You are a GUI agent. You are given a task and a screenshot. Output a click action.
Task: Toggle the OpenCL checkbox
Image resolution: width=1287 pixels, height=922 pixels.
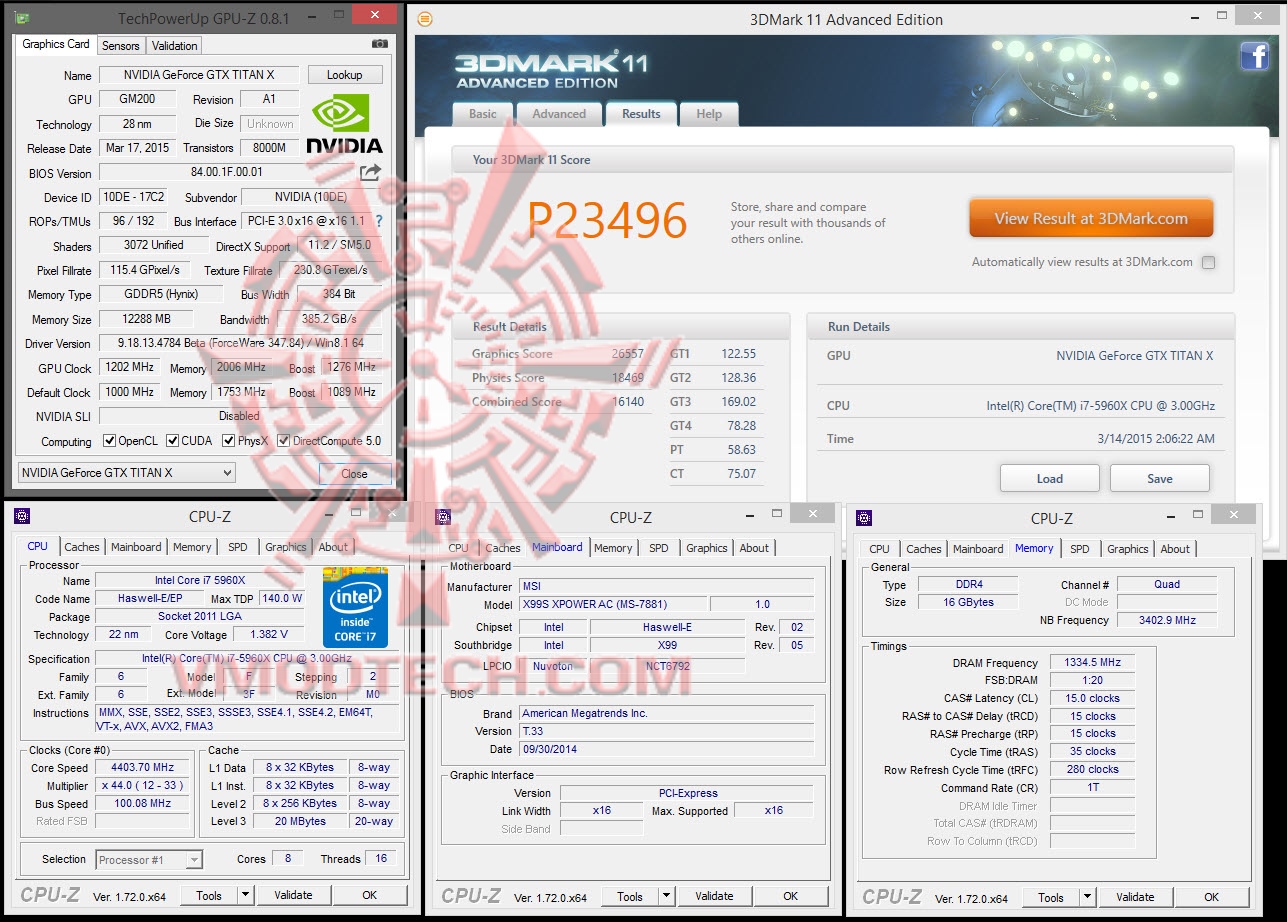click(x=110, y=441)
